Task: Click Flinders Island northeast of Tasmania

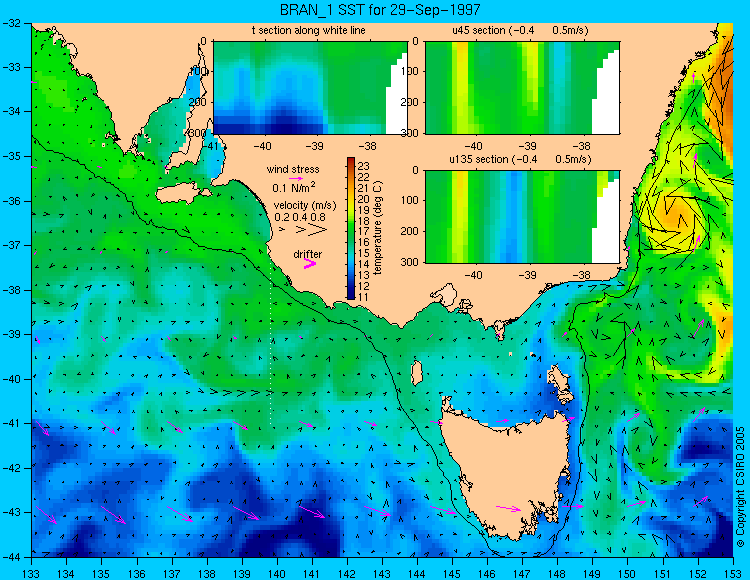Action: [x=561, y=381]
